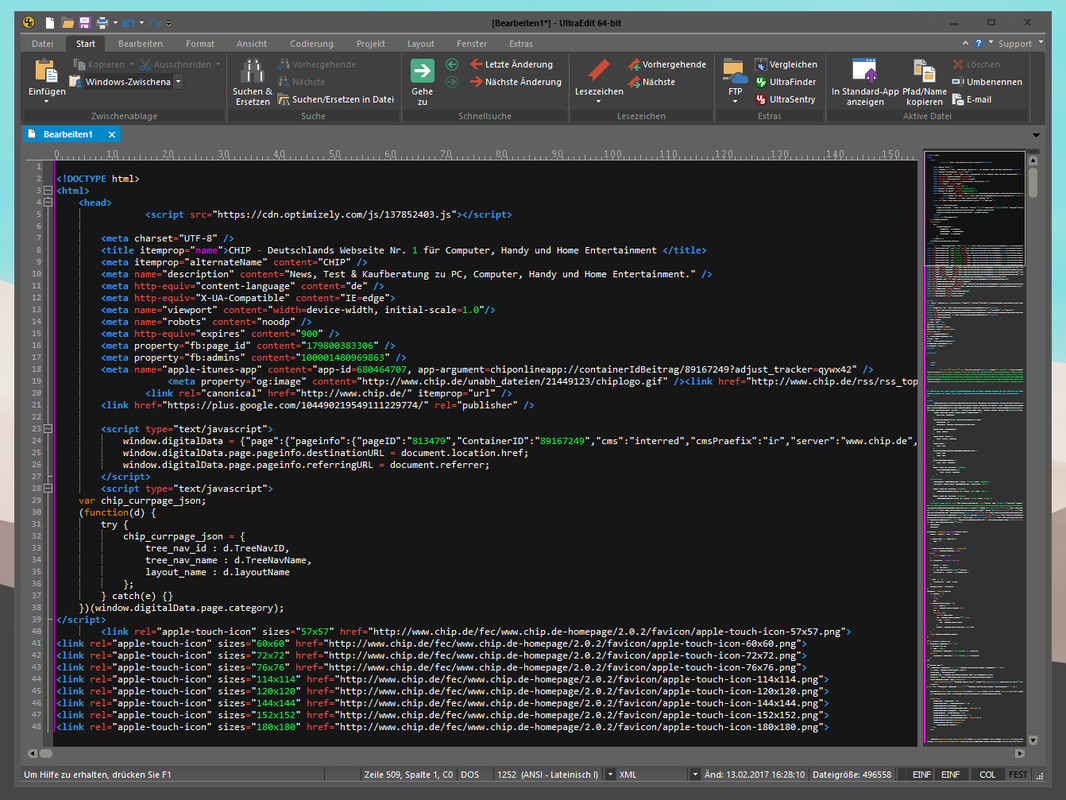Jump to Letzte Änderung
This screenshot has height=800, width=1066.
511,65
